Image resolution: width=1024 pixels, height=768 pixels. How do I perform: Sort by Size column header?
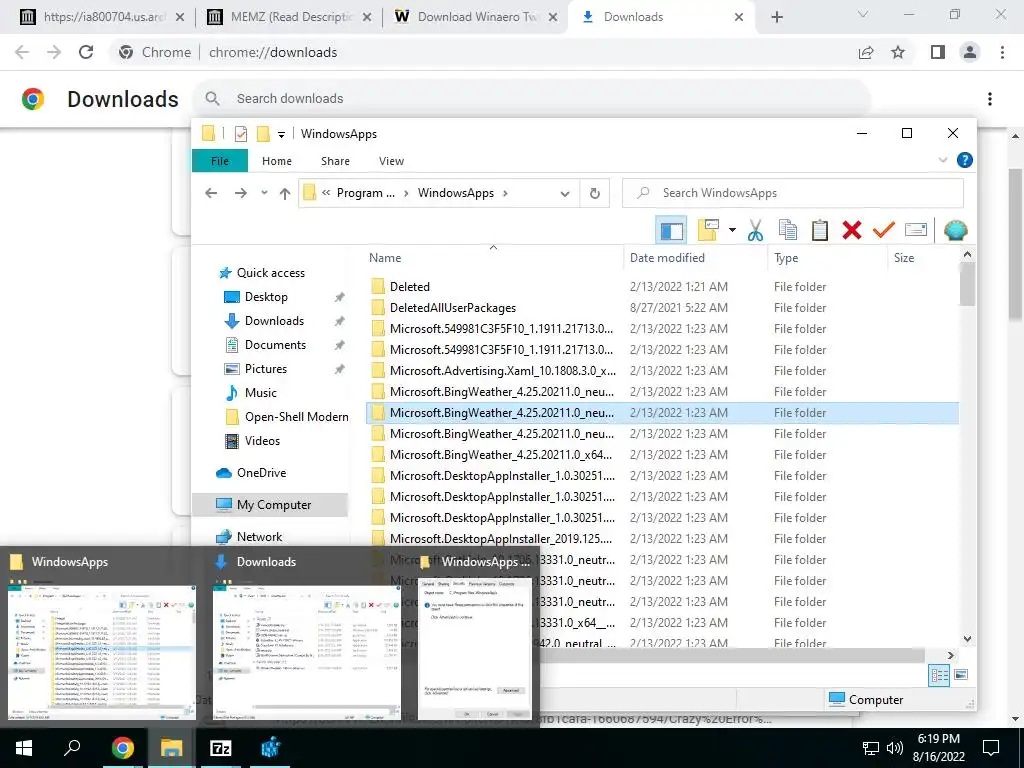(x=904, y=257)
